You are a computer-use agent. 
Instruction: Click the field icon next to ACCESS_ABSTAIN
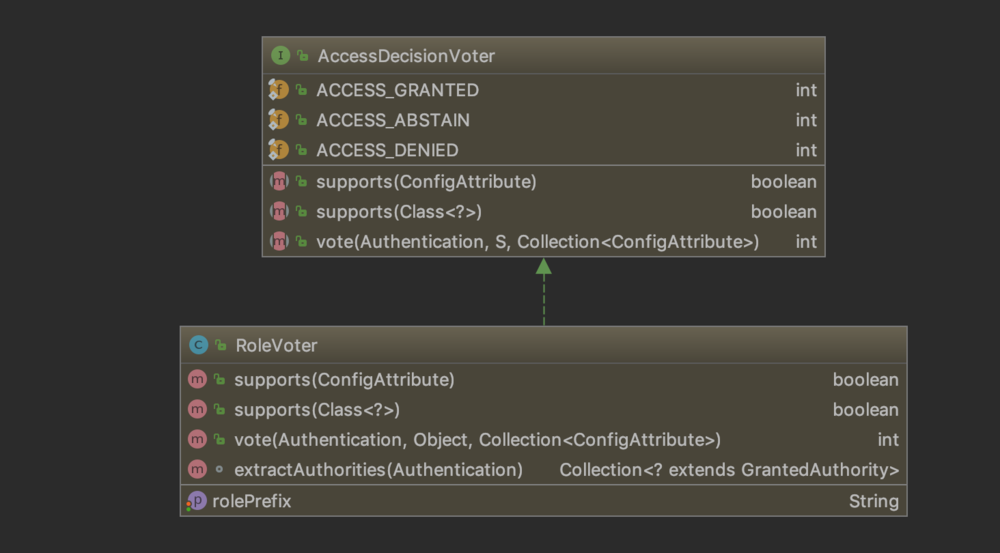pos(279,120)
